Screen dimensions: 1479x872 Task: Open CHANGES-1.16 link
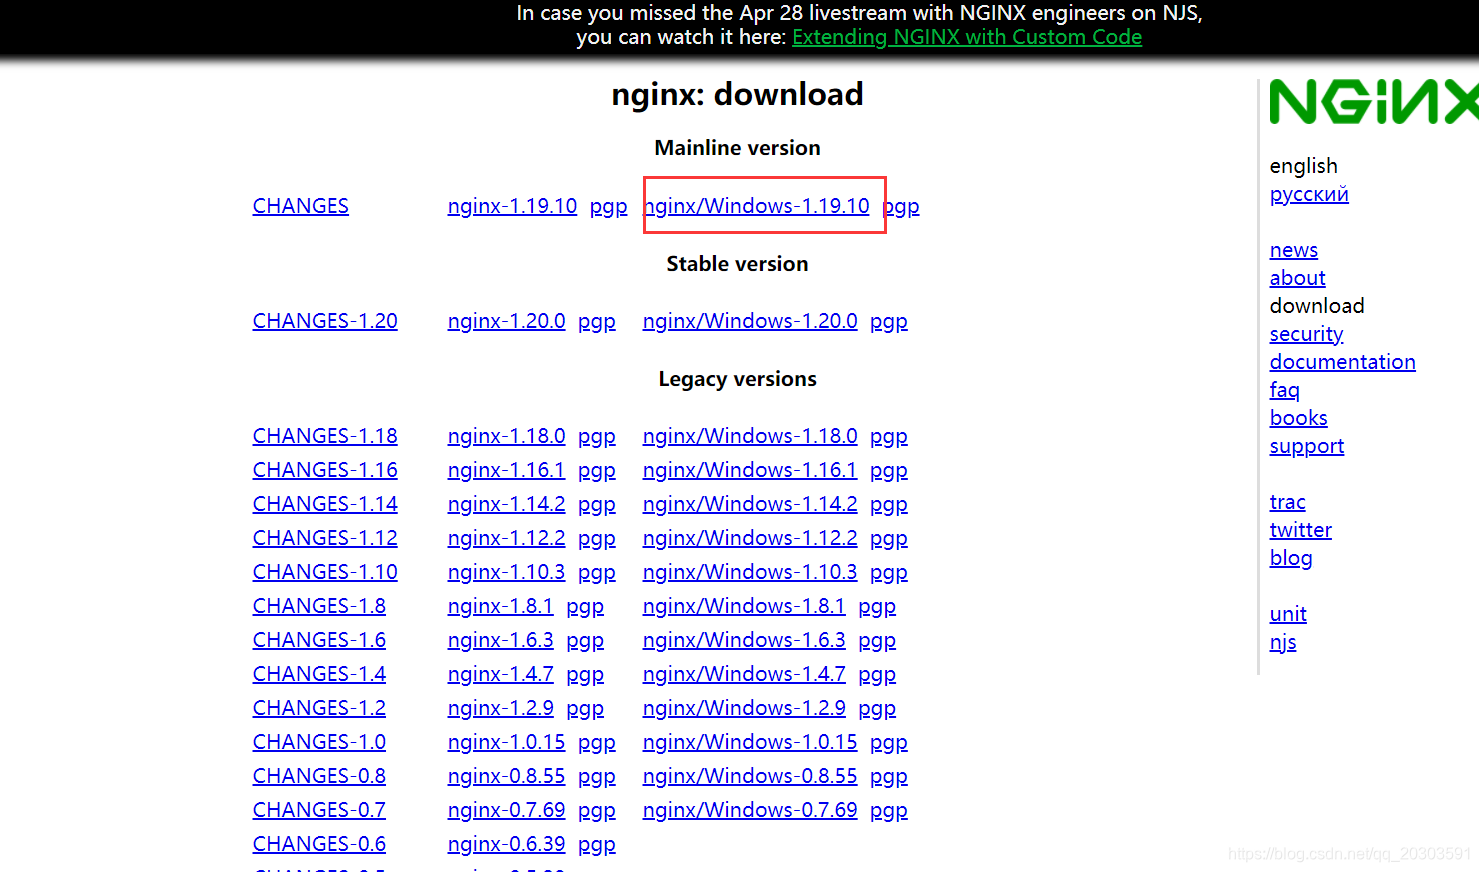(x=325, y=470)
